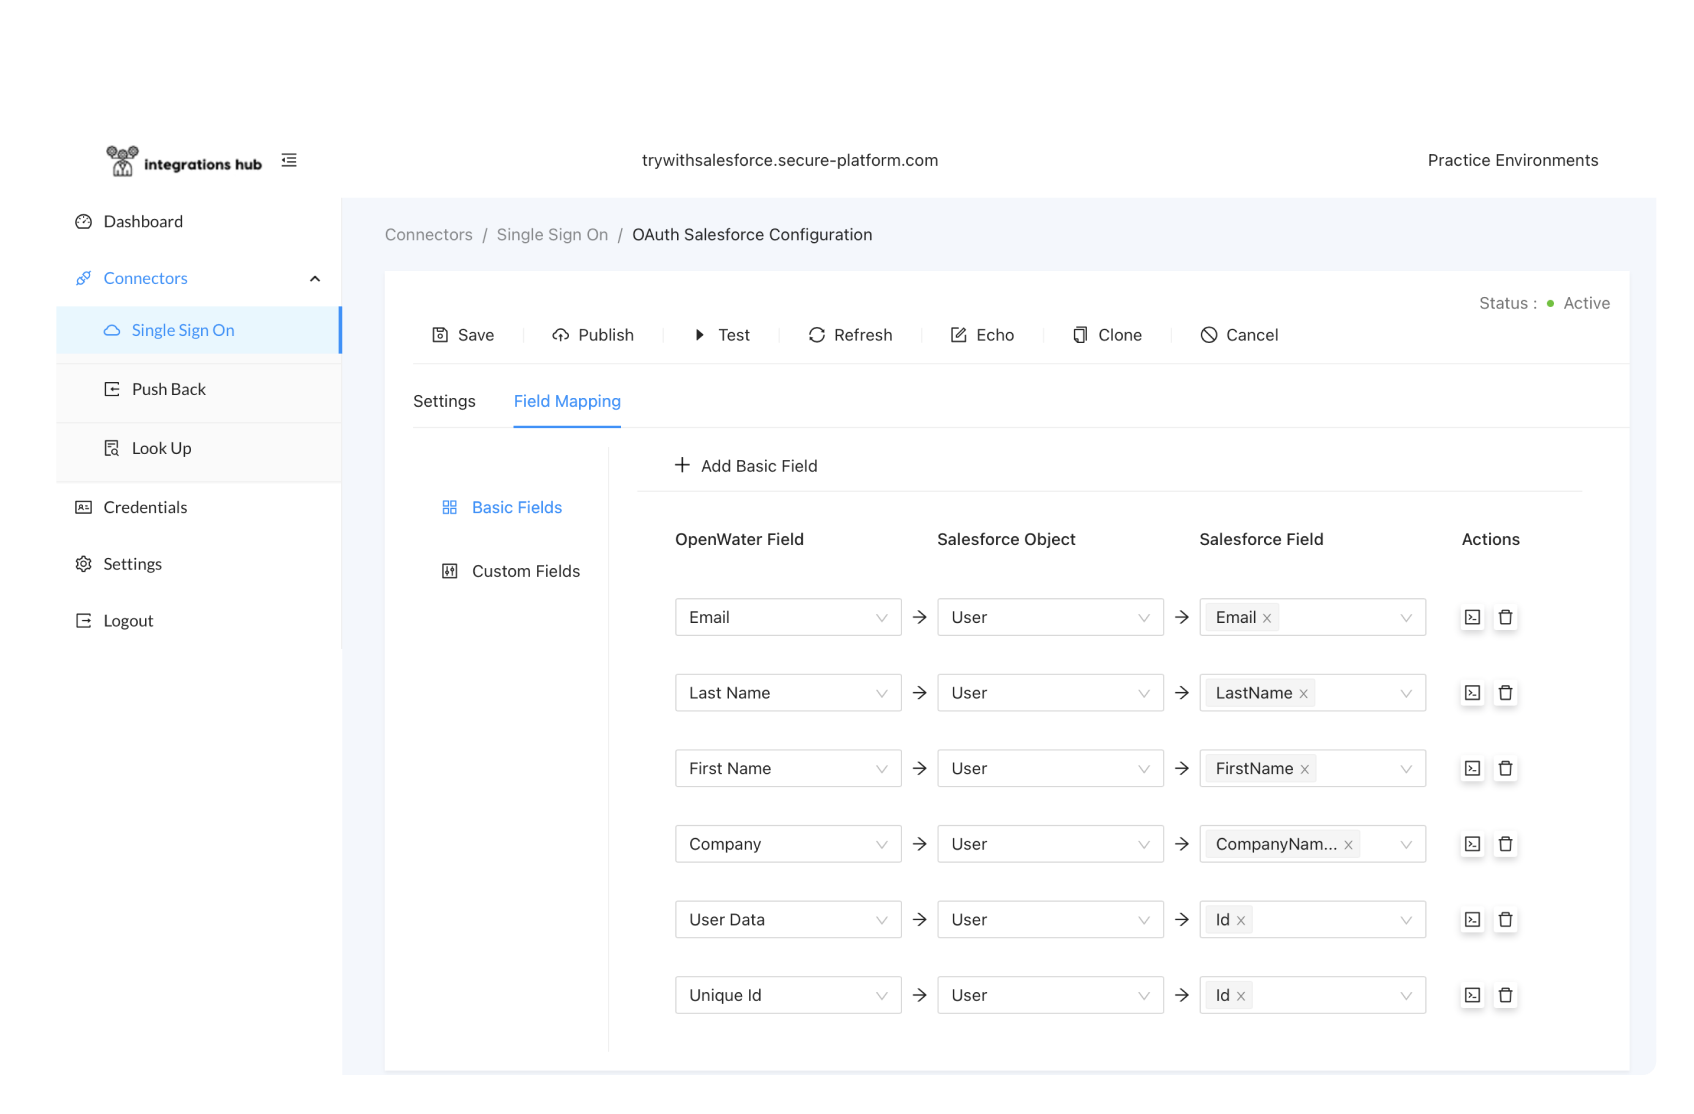Remove the FirstName tag from Salesforce Field
Screen dimensions: 1694x1114
pos(1304,769)
